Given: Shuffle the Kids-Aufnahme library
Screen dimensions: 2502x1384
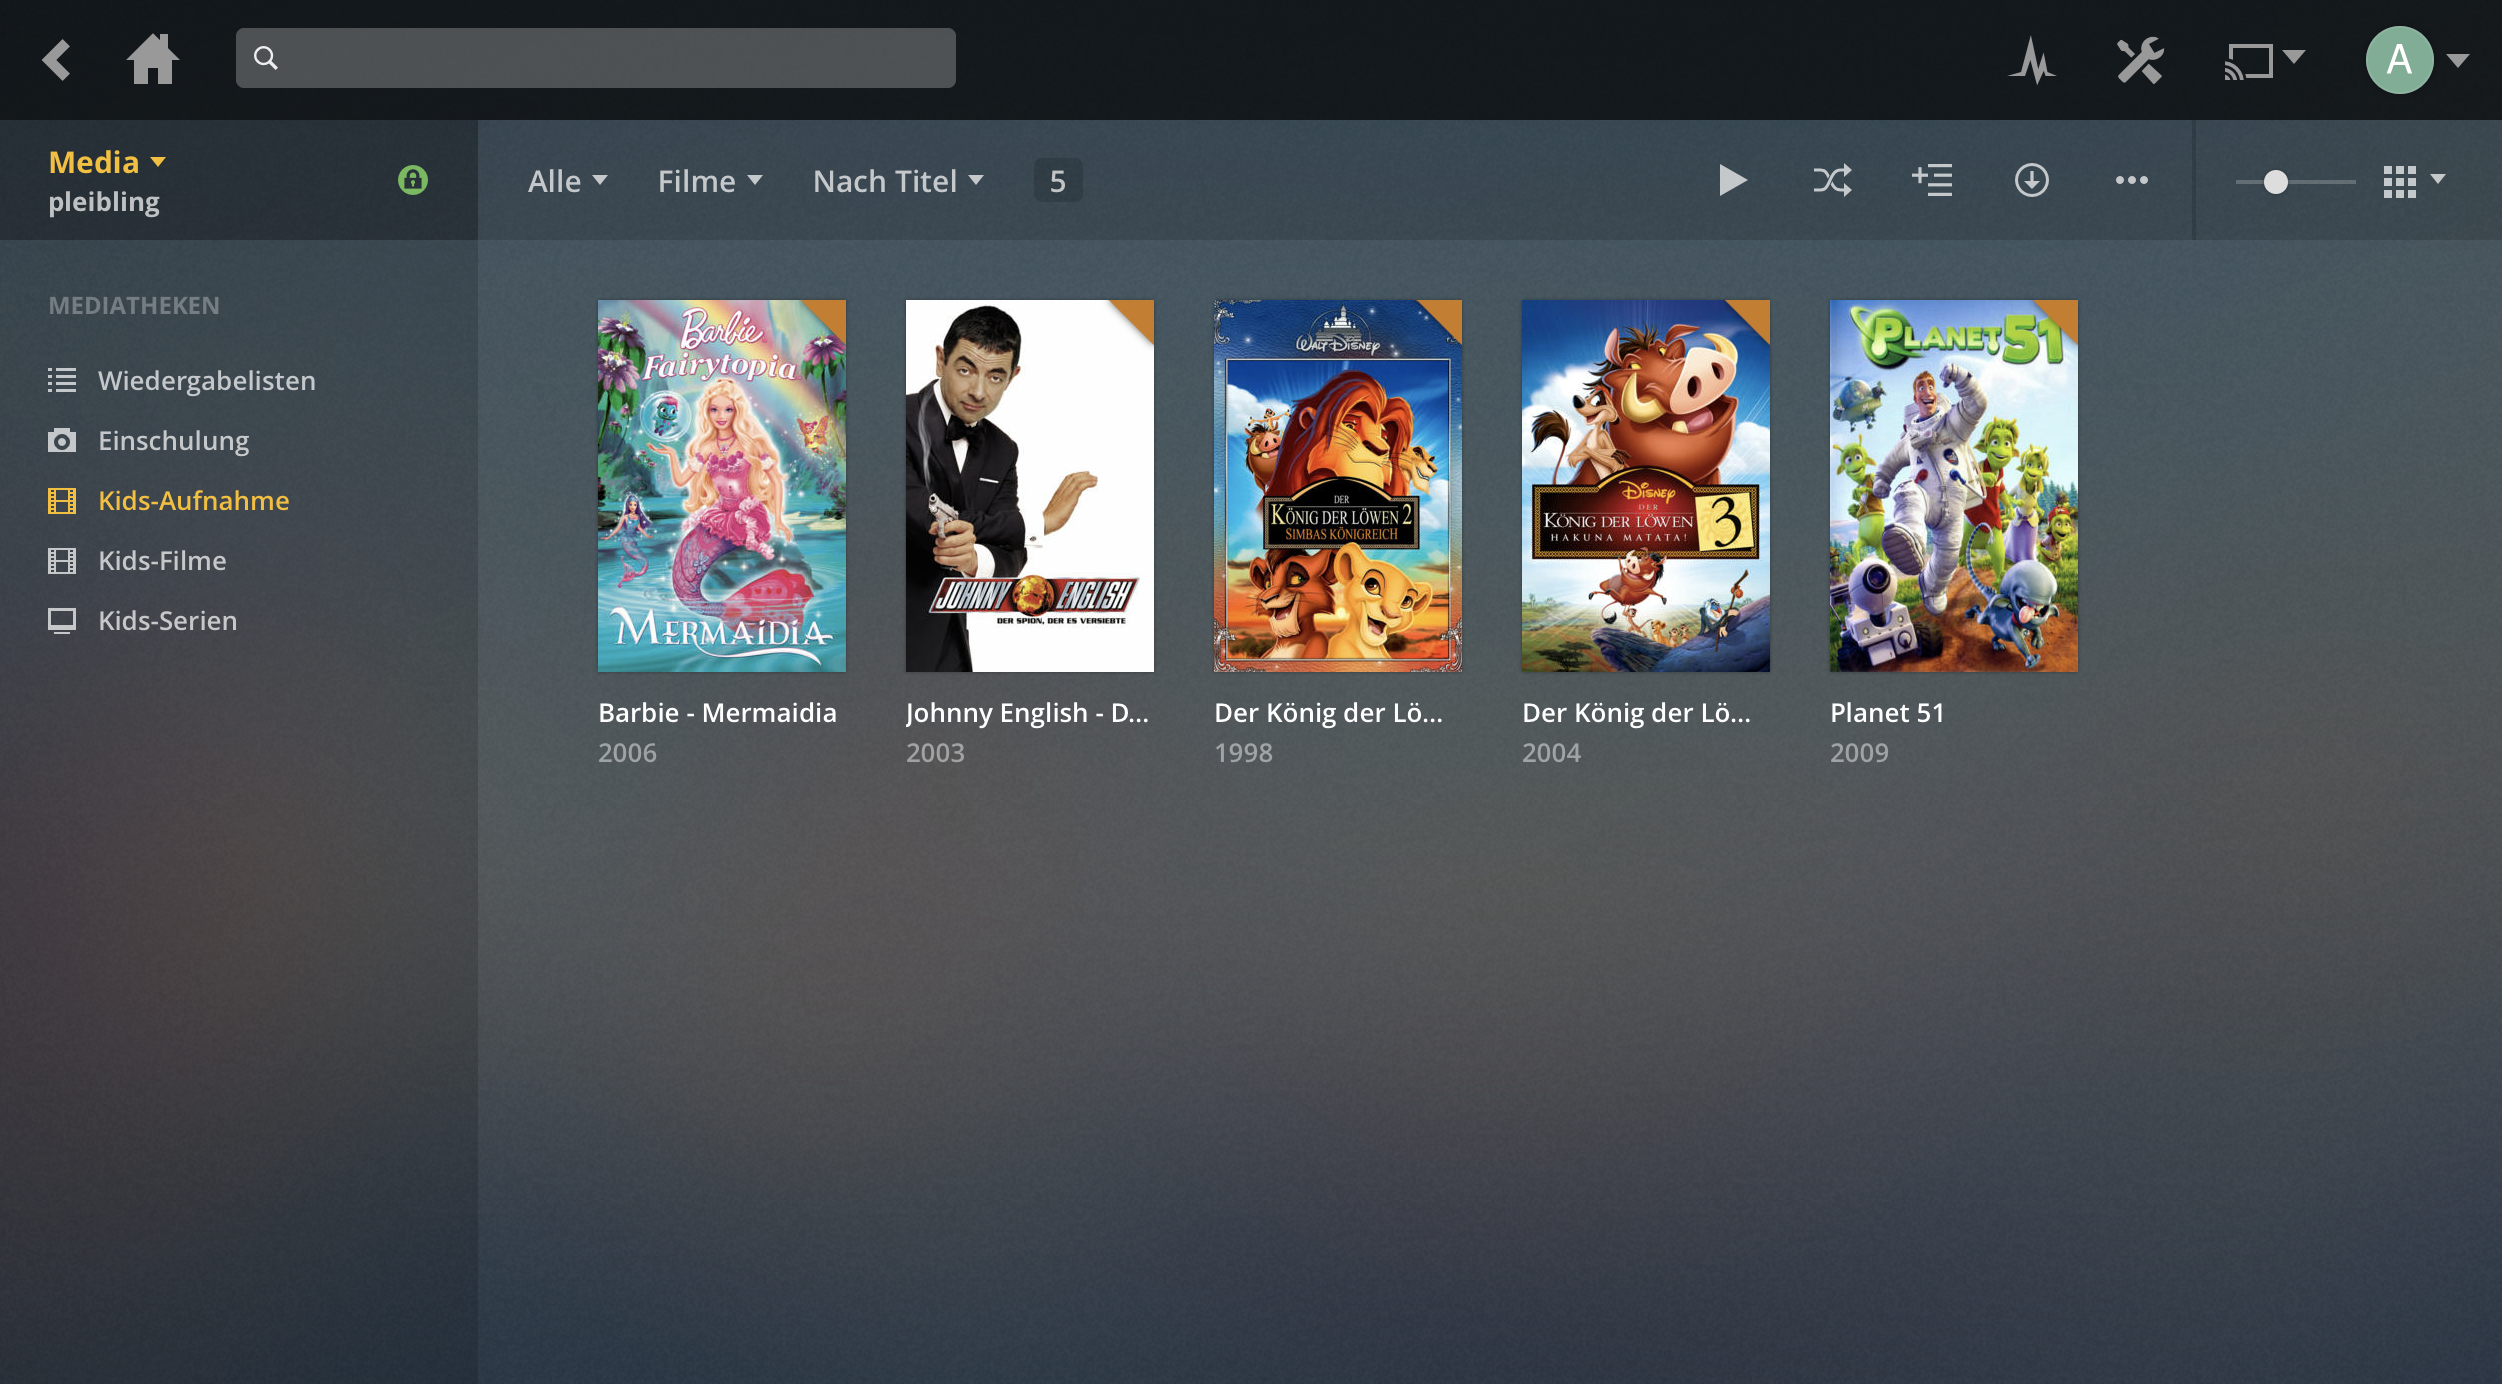Looking at the screenshot, I should tap(1832, 181).
